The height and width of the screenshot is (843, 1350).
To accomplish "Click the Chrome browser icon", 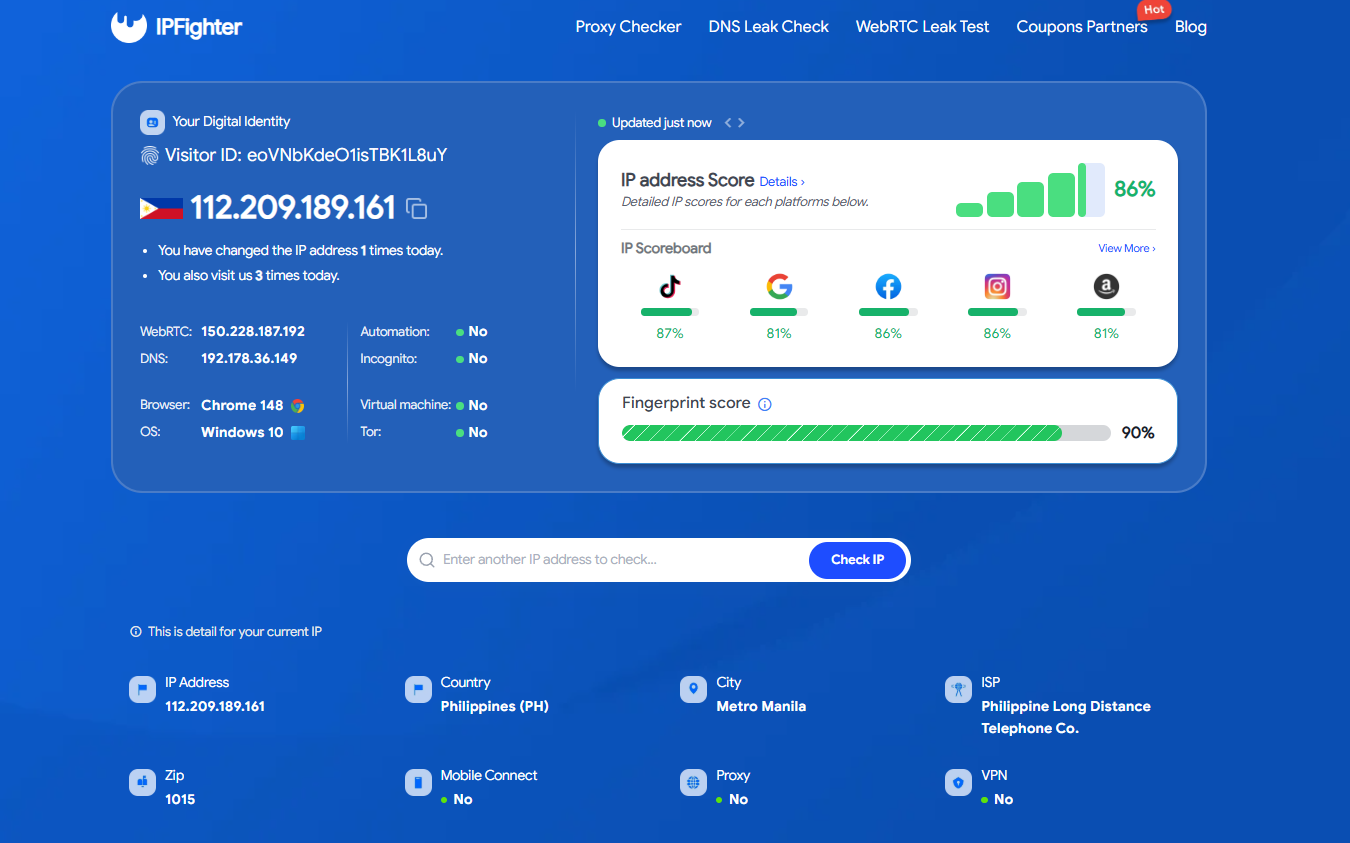I will [297, 406].
